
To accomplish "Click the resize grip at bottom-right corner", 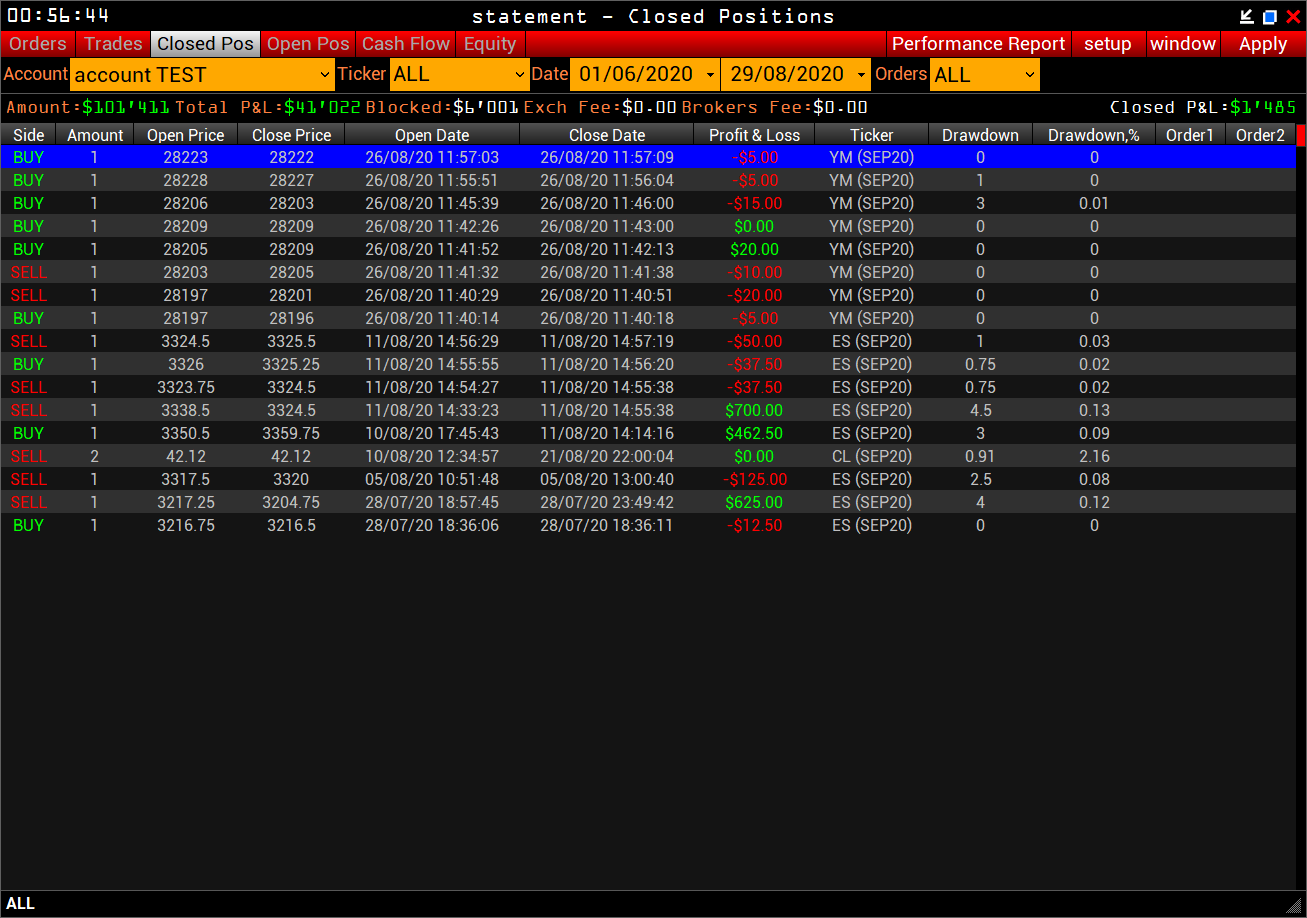I will 1294,904.
